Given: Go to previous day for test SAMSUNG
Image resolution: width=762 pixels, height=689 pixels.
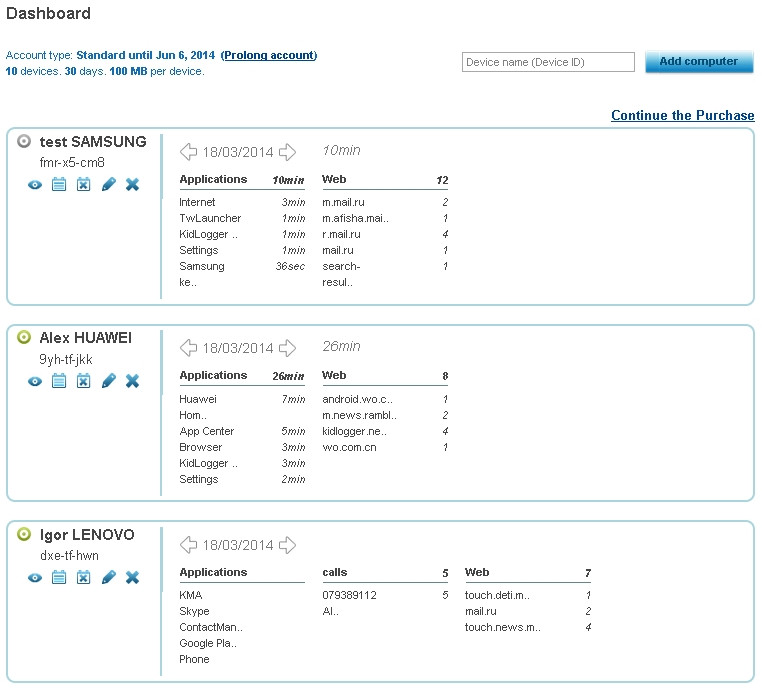Looking at the screenshot, I should (188, 152).
